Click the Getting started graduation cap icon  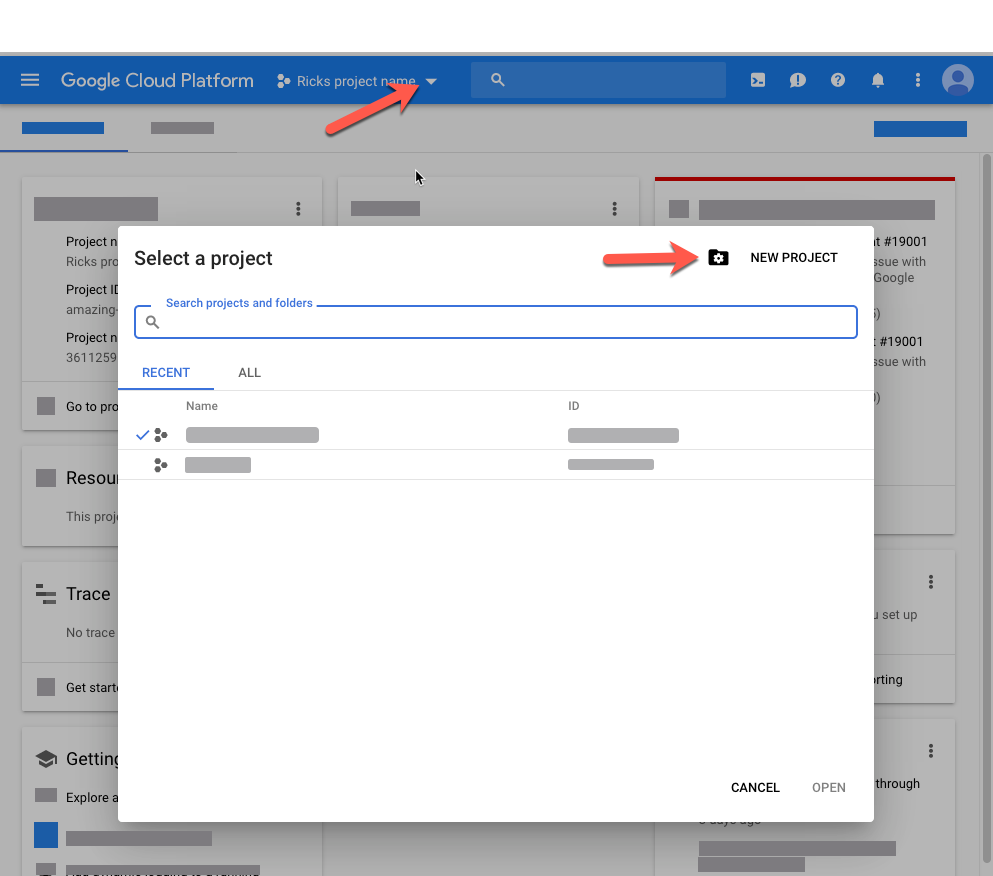[46, 758]
